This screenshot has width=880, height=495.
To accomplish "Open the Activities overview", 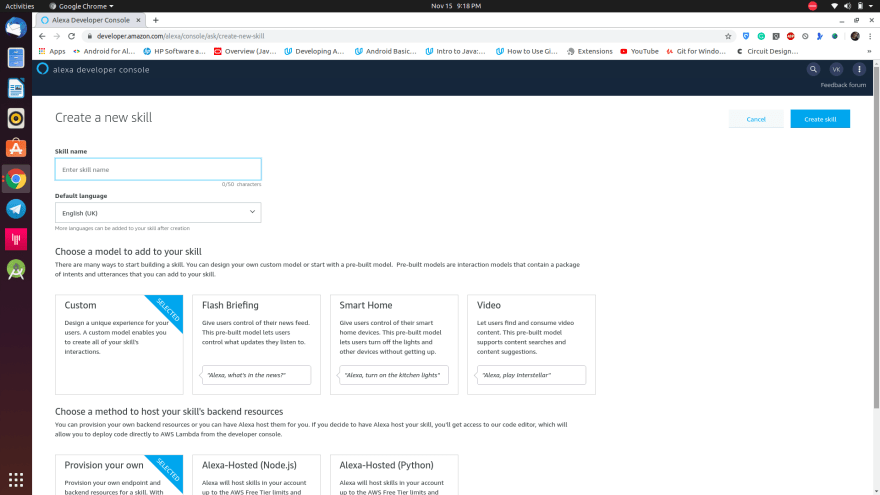I will coord(20,6).
